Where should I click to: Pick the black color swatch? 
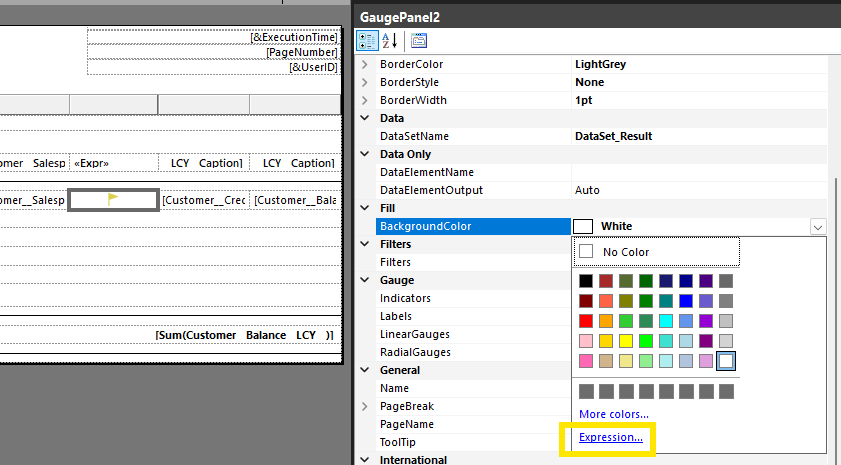point(586,281)
